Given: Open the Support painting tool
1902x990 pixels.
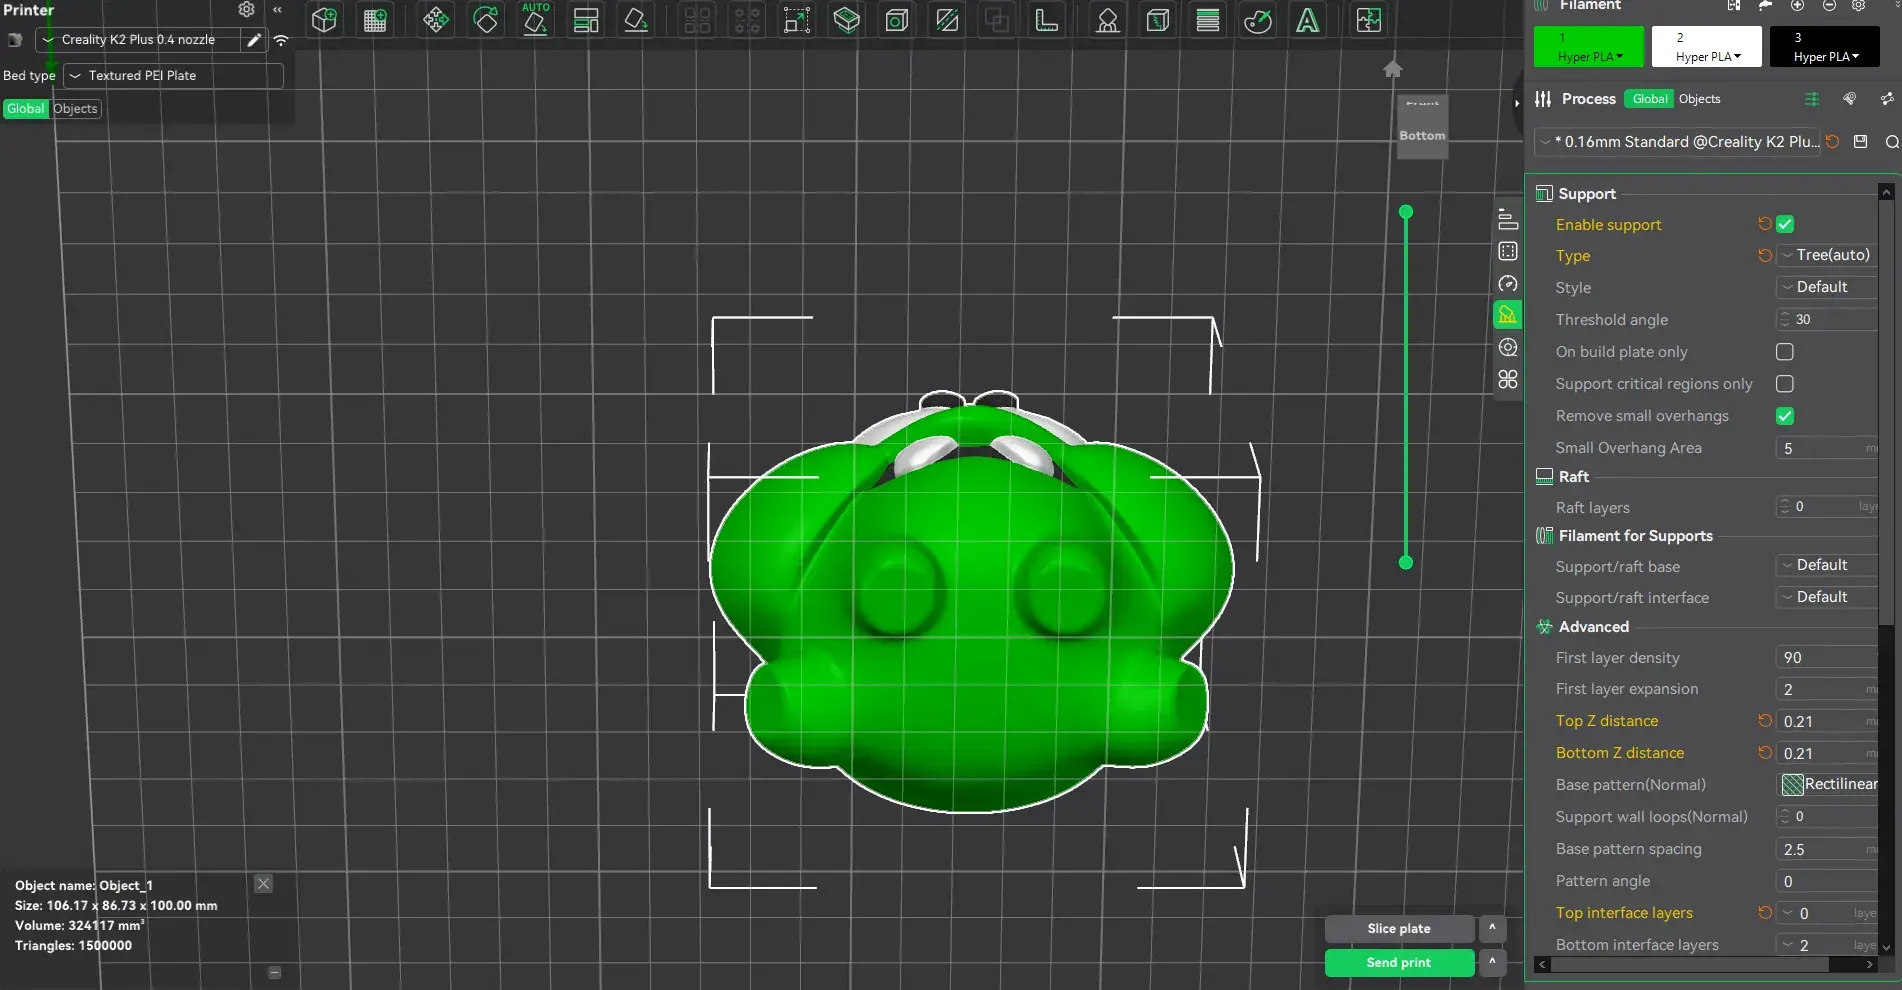Looking at the screenshot, I should point(1107,20).
